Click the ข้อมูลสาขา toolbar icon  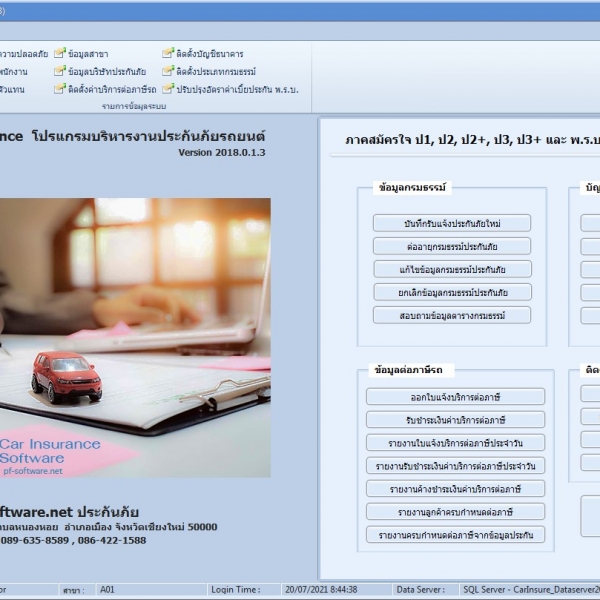click(x=61, y=53)
